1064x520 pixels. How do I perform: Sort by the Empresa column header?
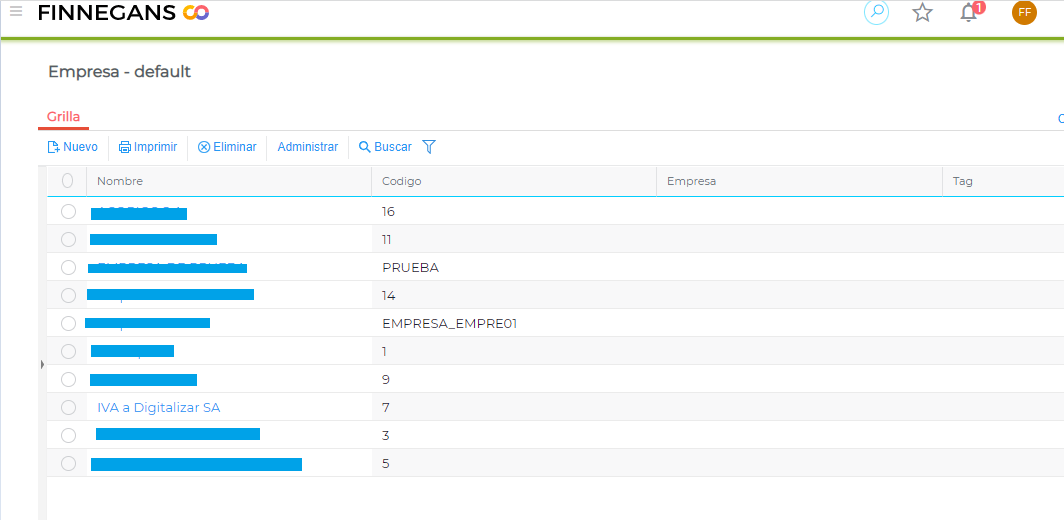(x=799, y=181)
